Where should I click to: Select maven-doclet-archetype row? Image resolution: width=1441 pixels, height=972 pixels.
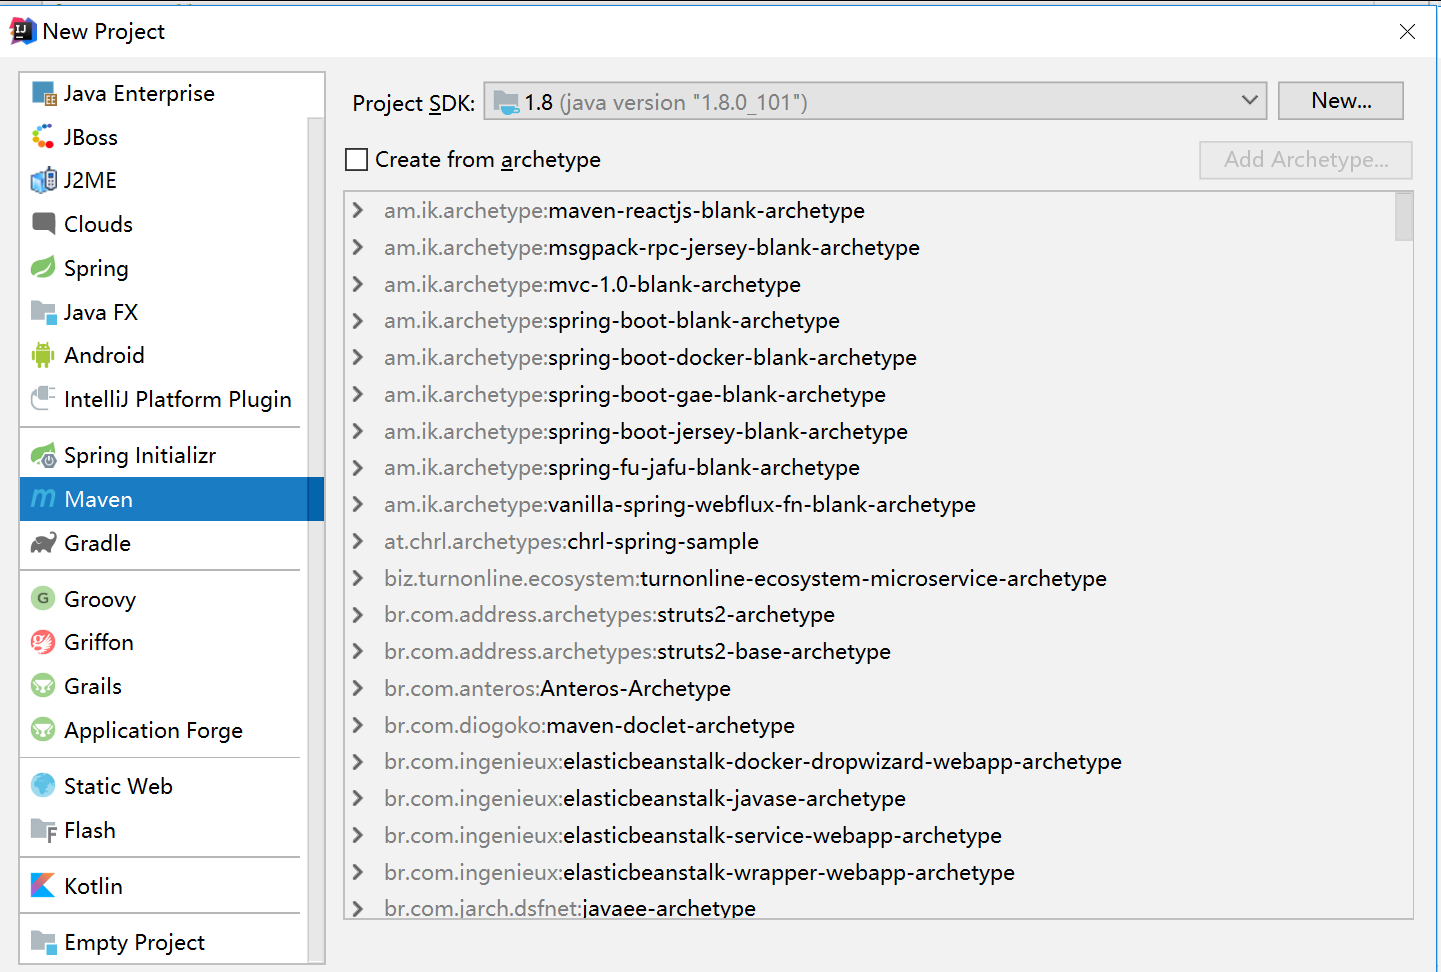click(x=870, y=726)
